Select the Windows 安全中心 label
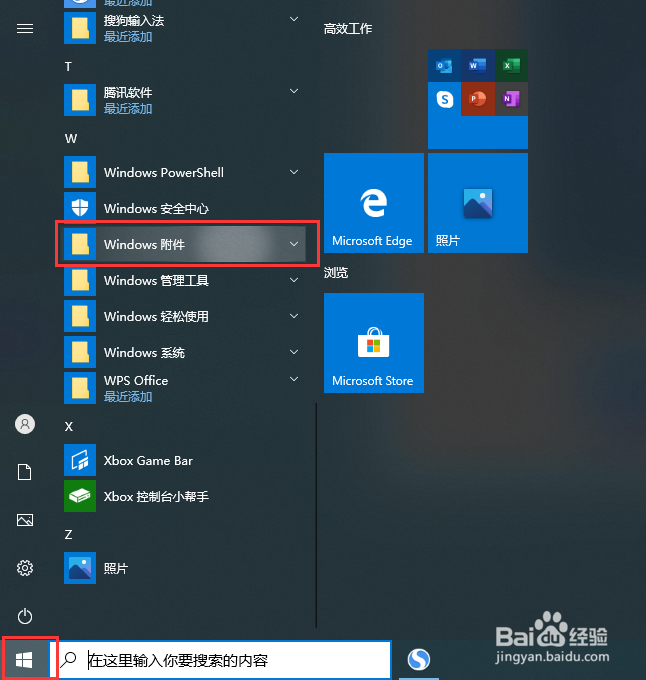The height and width of the screenshot is (680, 646). point(156,209)
